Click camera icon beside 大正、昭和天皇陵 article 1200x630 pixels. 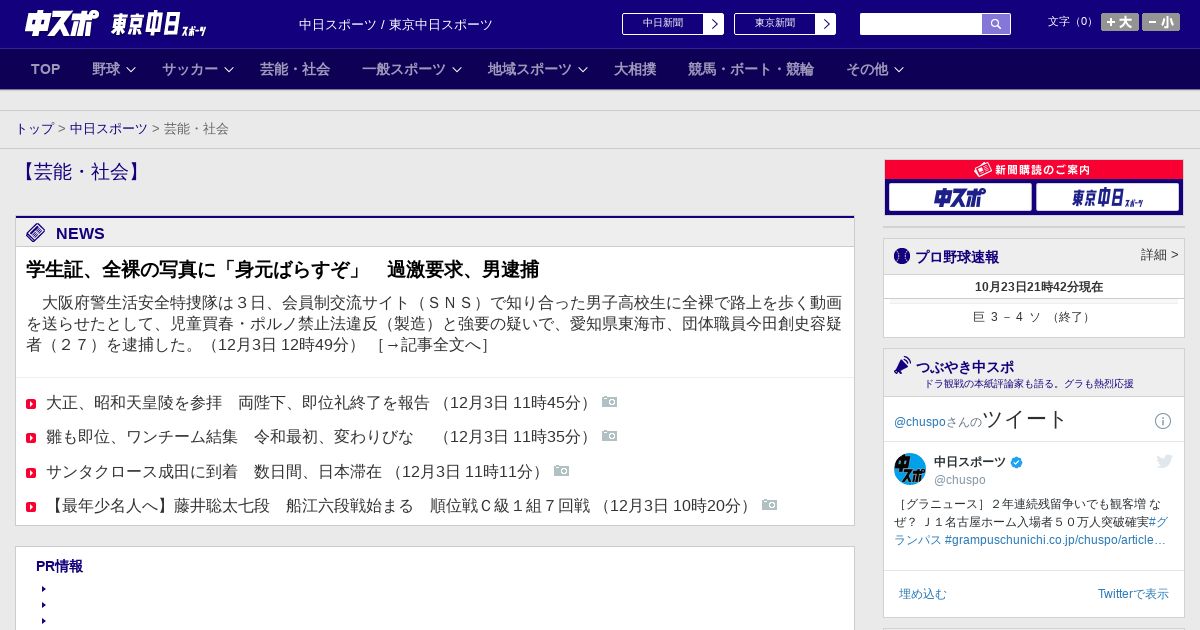point(609,402)
